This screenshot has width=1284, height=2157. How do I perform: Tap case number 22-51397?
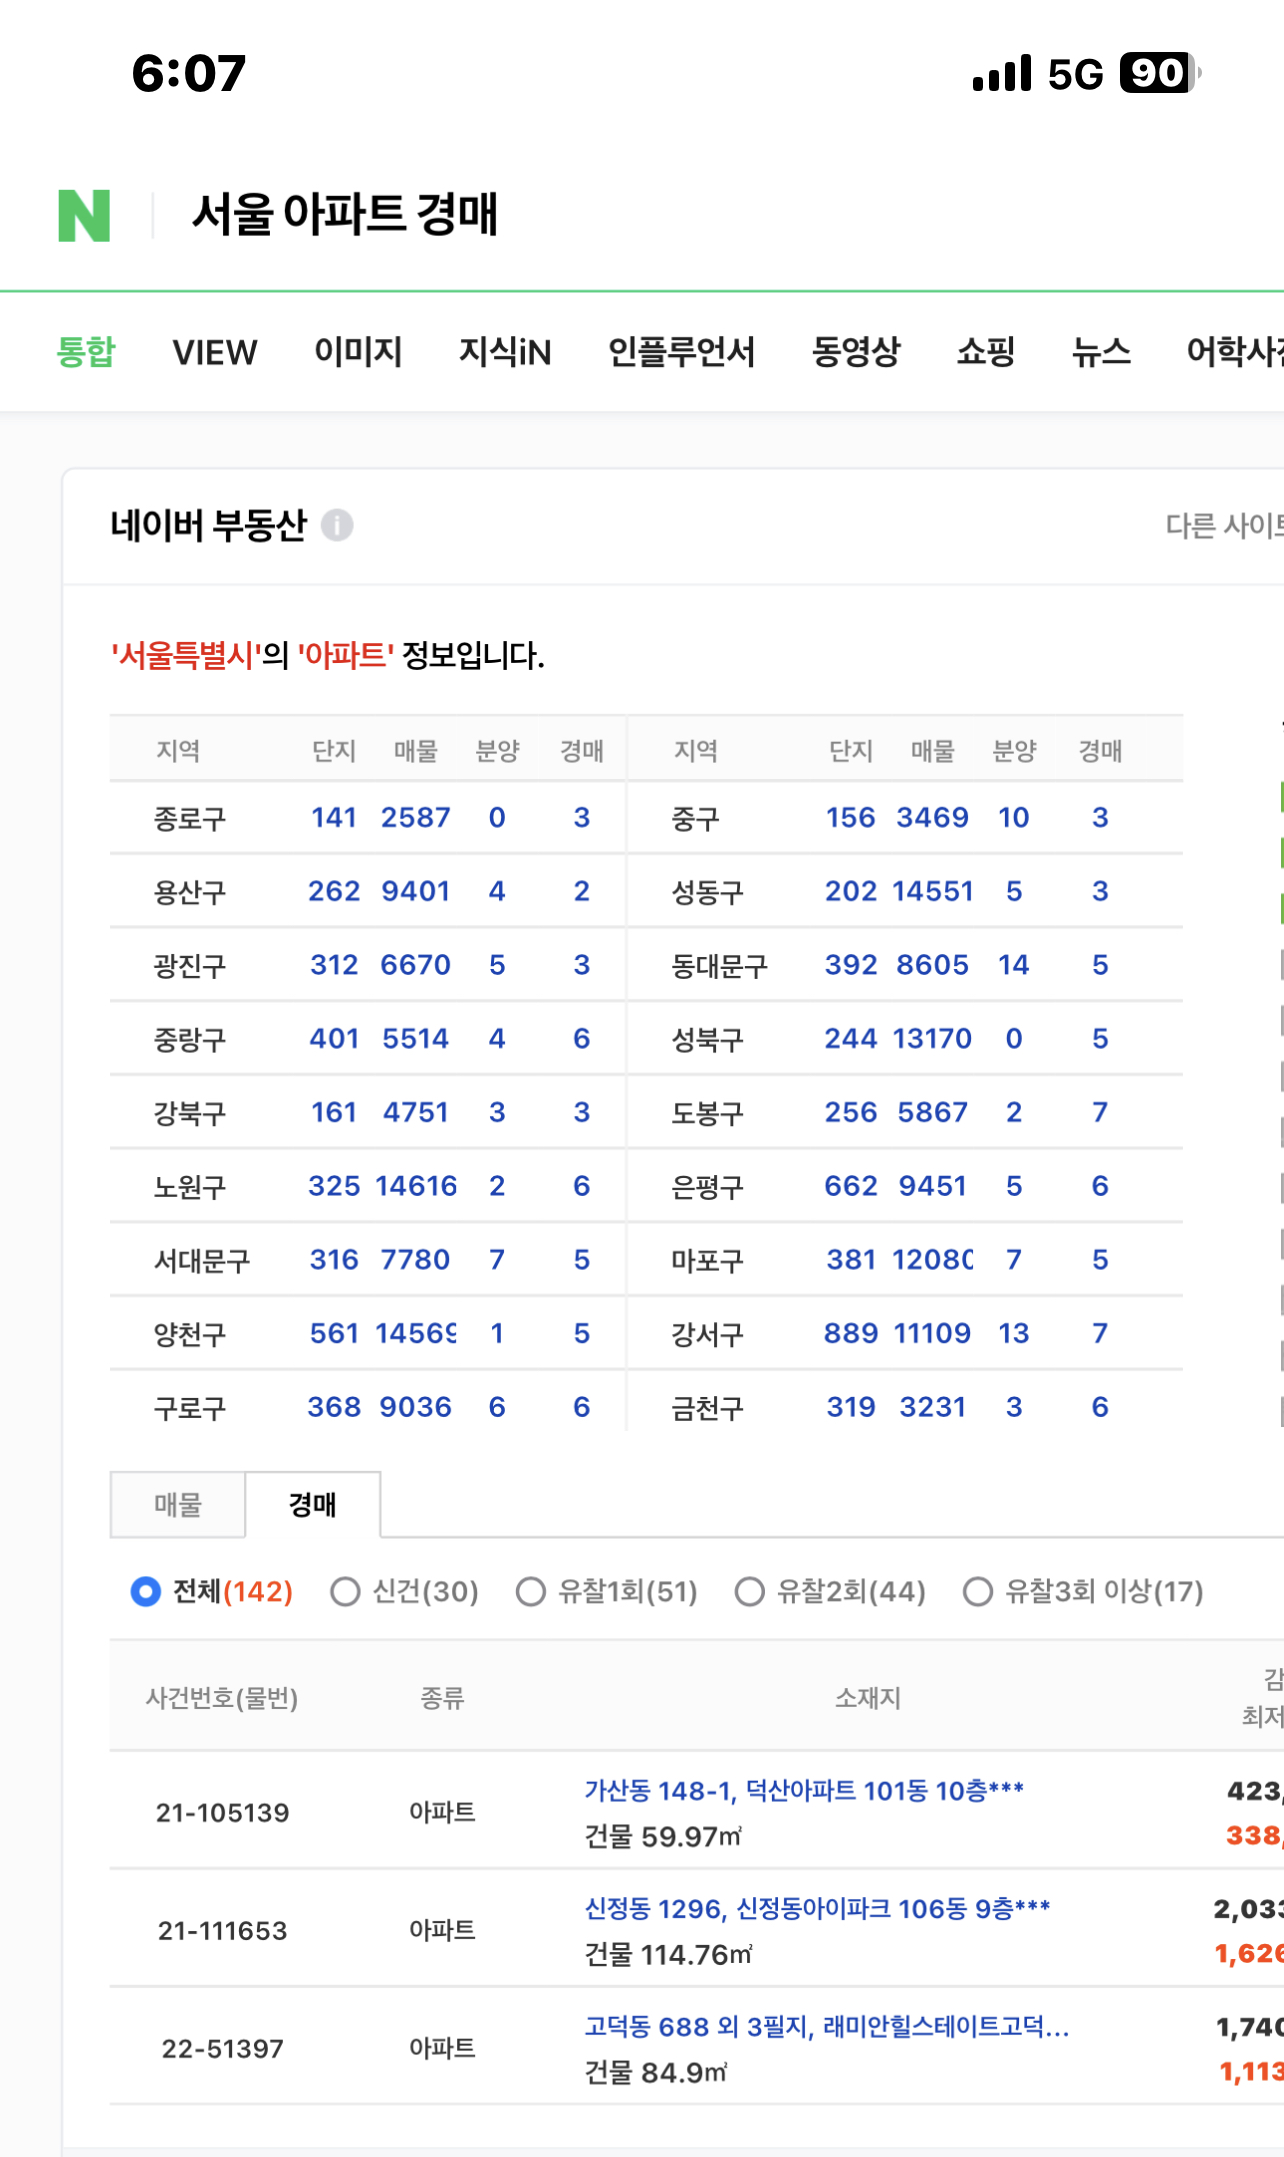pos(222,2049)
